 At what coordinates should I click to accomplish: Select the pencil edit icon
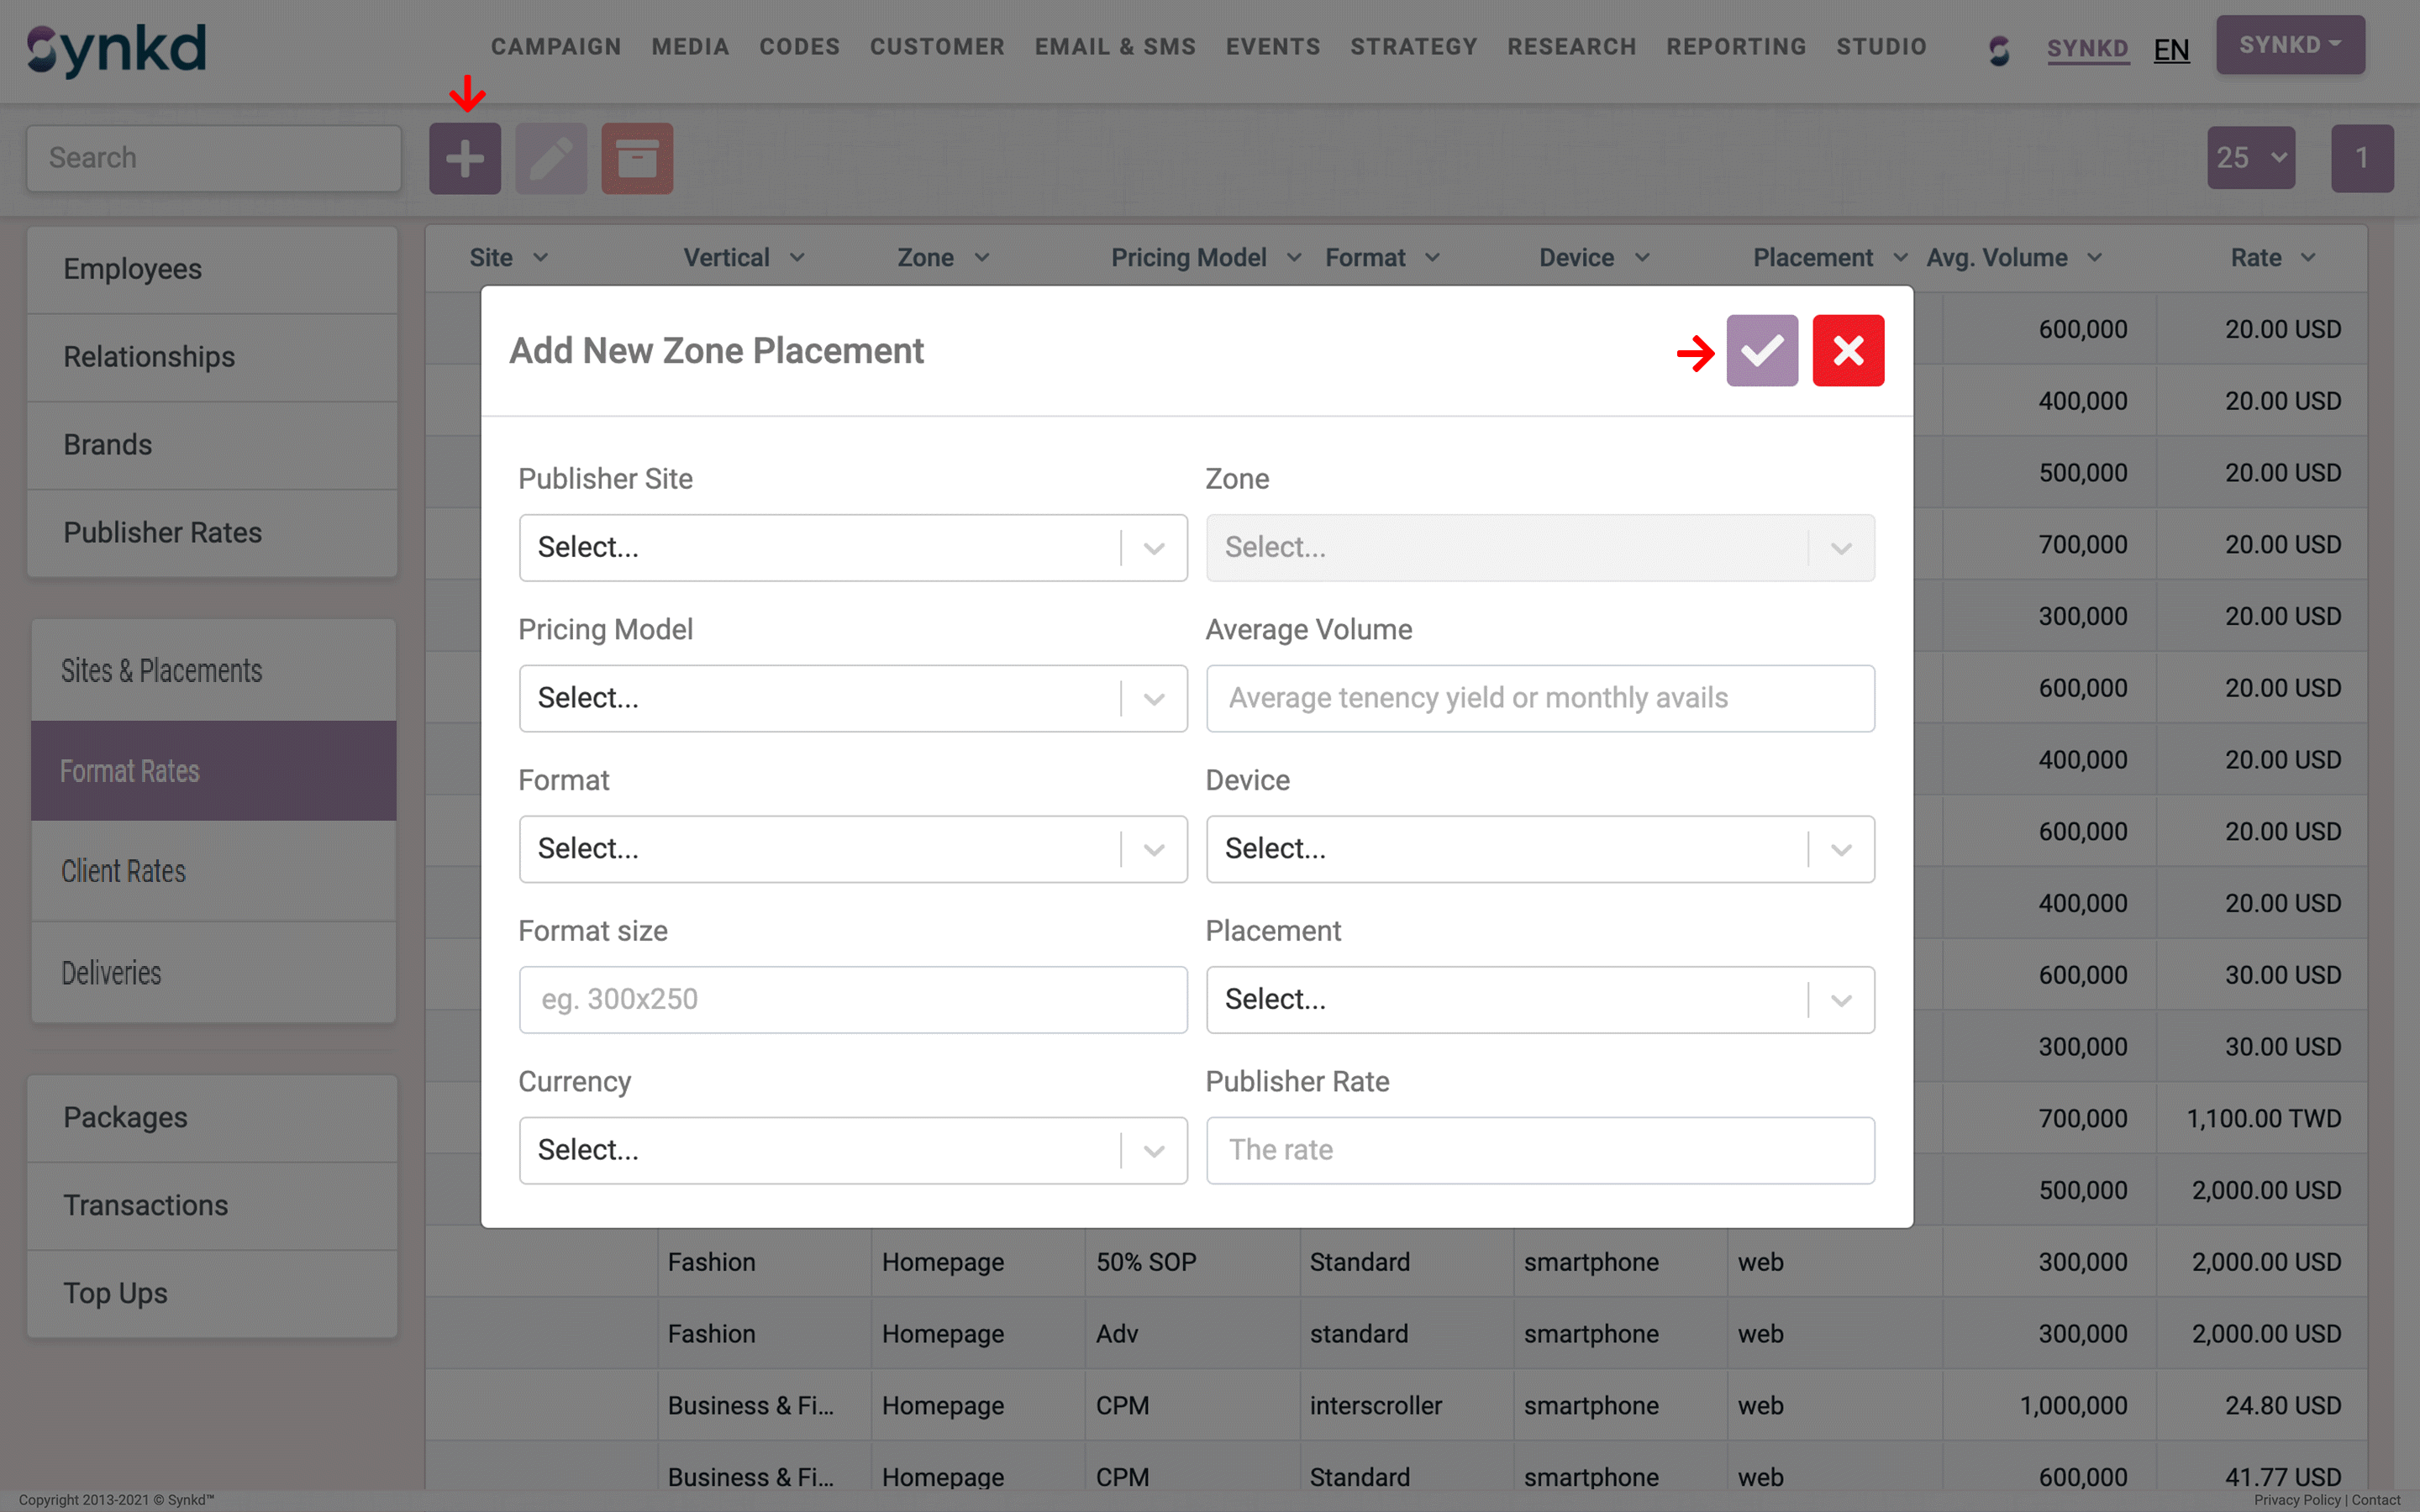[x=550, y=158]
